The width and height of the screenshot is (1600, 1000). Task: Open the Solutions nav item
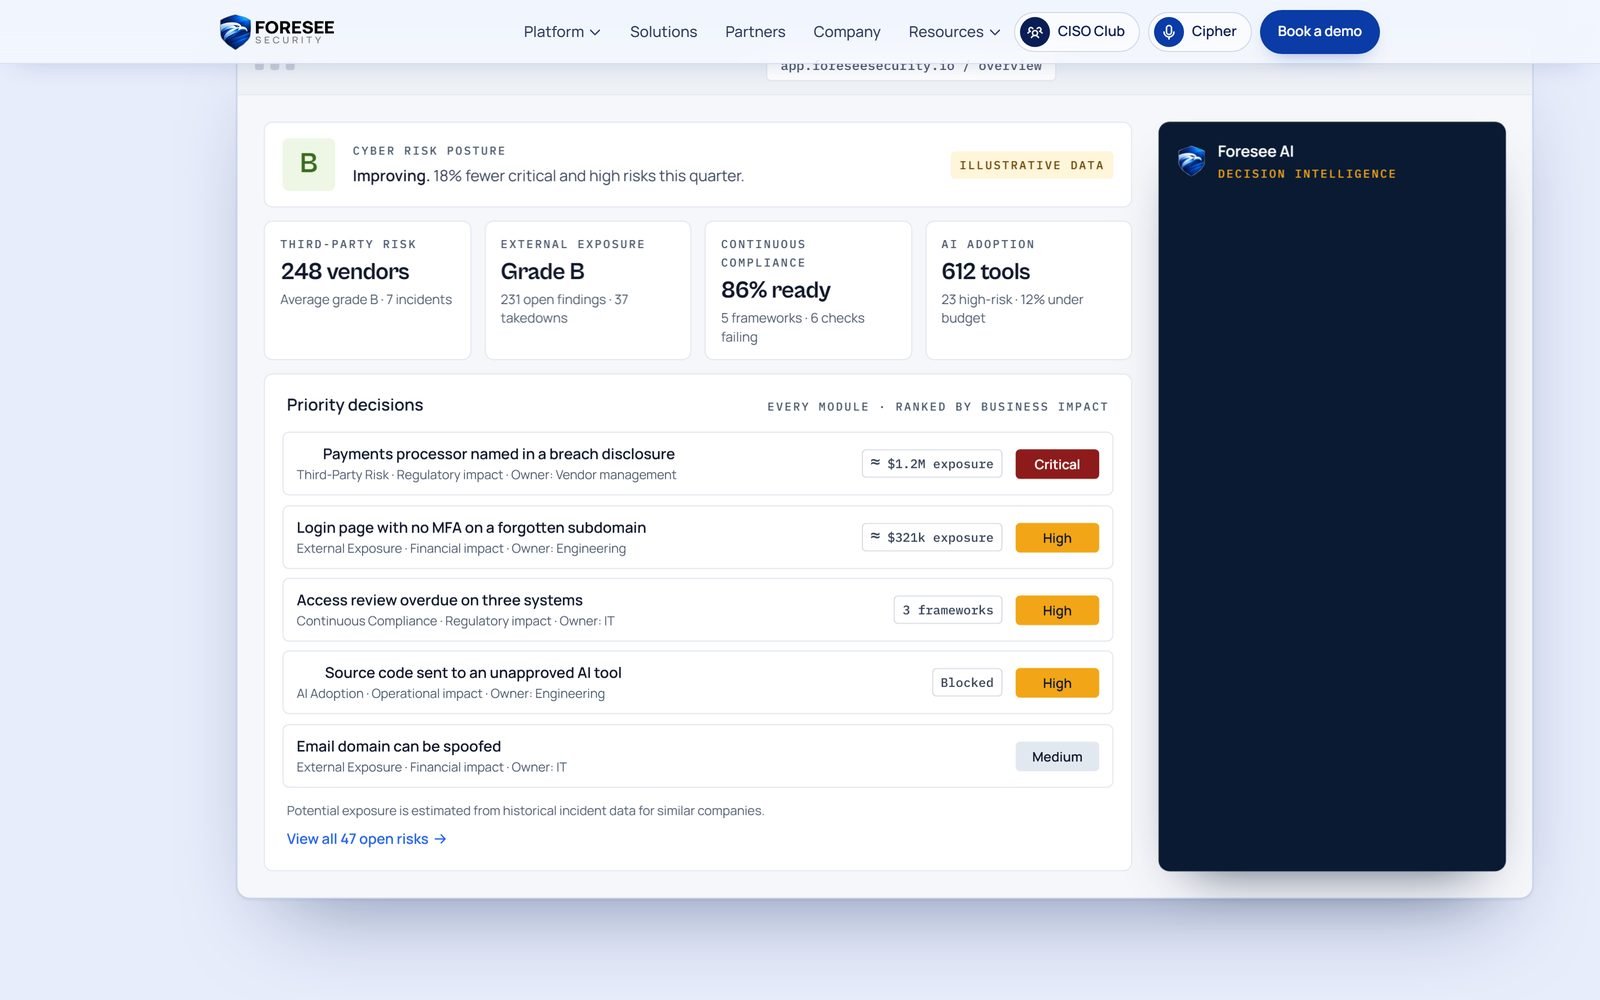[x=663, y=32]
